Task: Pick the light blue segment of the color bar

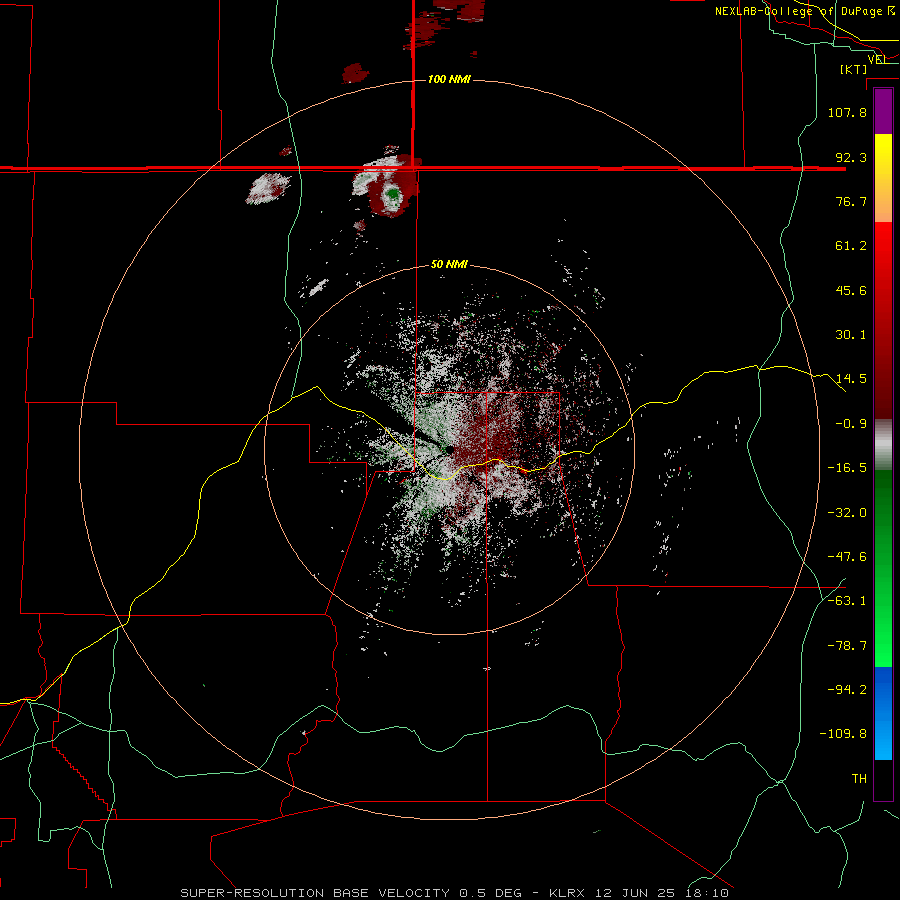Action: point(883,740)
